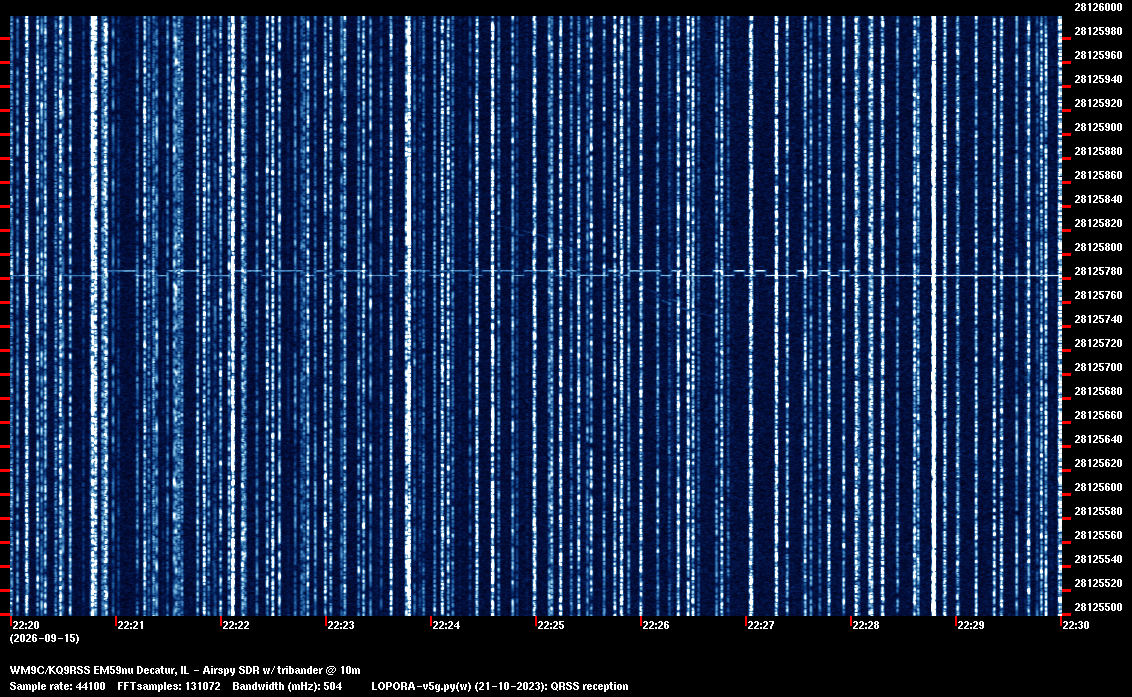Click the 22:20 time axis marker

[26, 625]
